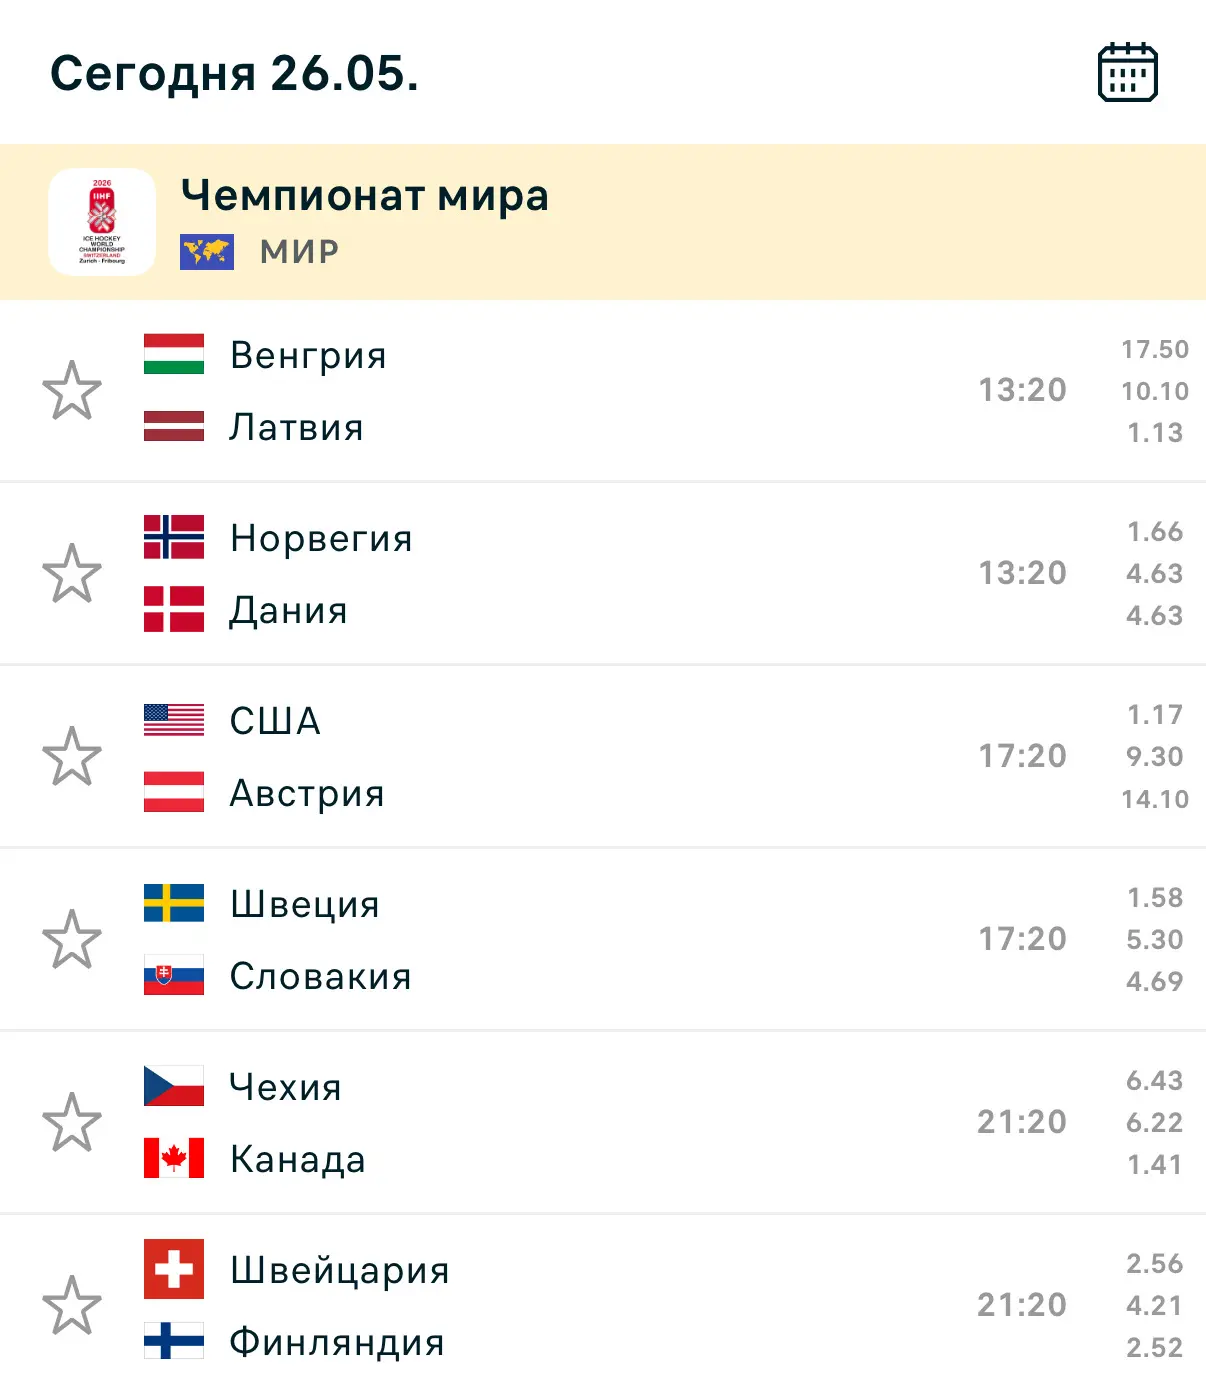Toggle star for США vs Австрия match
The image size is (1206, 1390).
coord(72,756)
